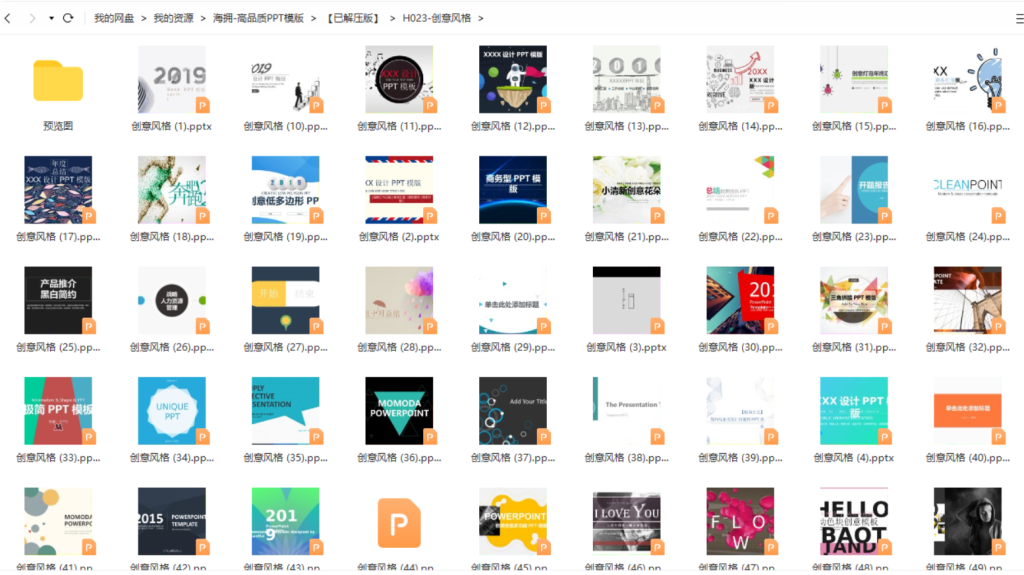Screen dimensions: 1024x575
Task: Click the CLEANPOINT file 创意风格 (24)
Action: point(968,190)
